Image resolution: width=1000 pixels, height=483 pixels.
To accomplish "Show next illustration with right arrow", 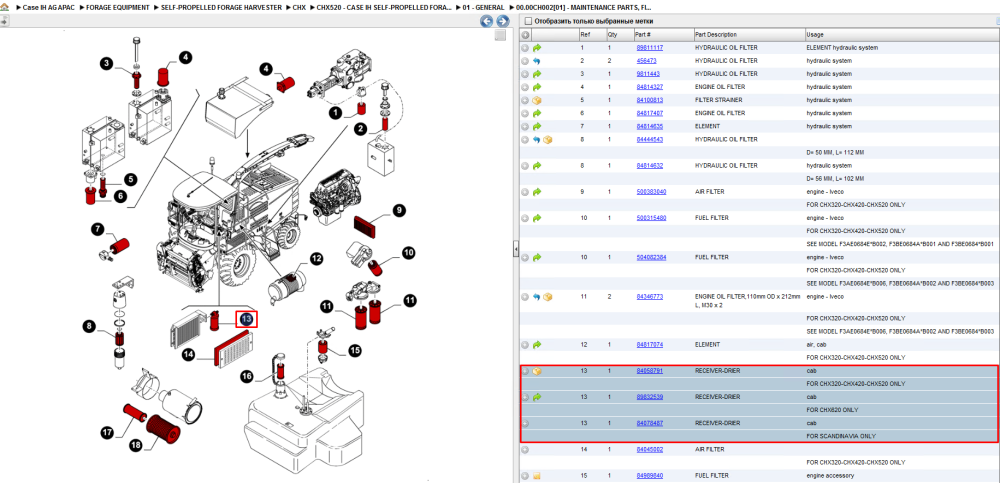I will (x=503, y=21).
